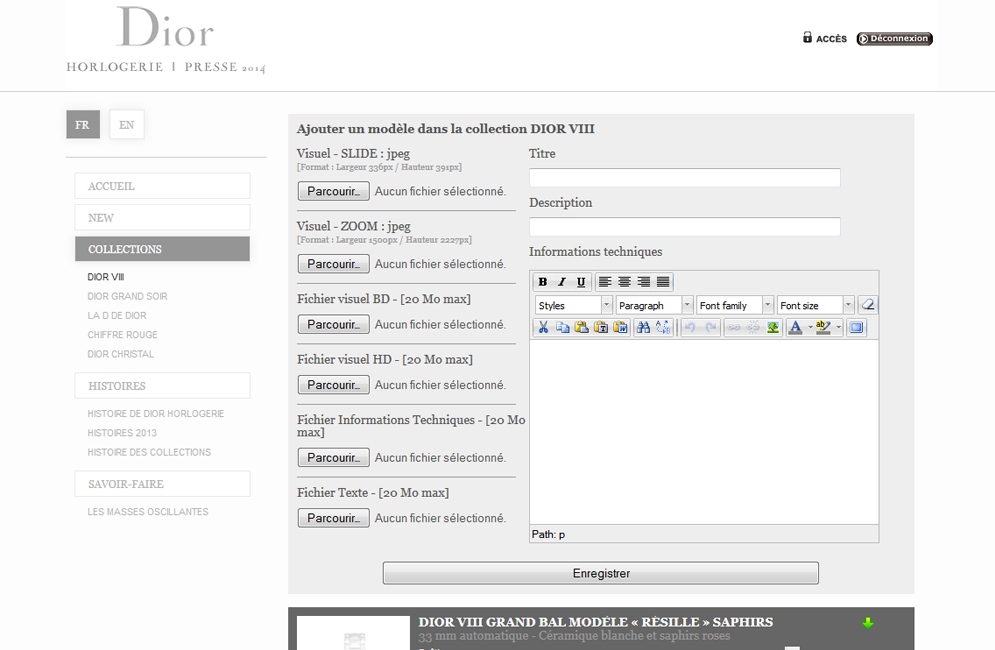Expand the highlight color picker arrow
Image resolution: width=995 pixels, height=650 pixels.
pyautogui.click(x=838, y=328)
